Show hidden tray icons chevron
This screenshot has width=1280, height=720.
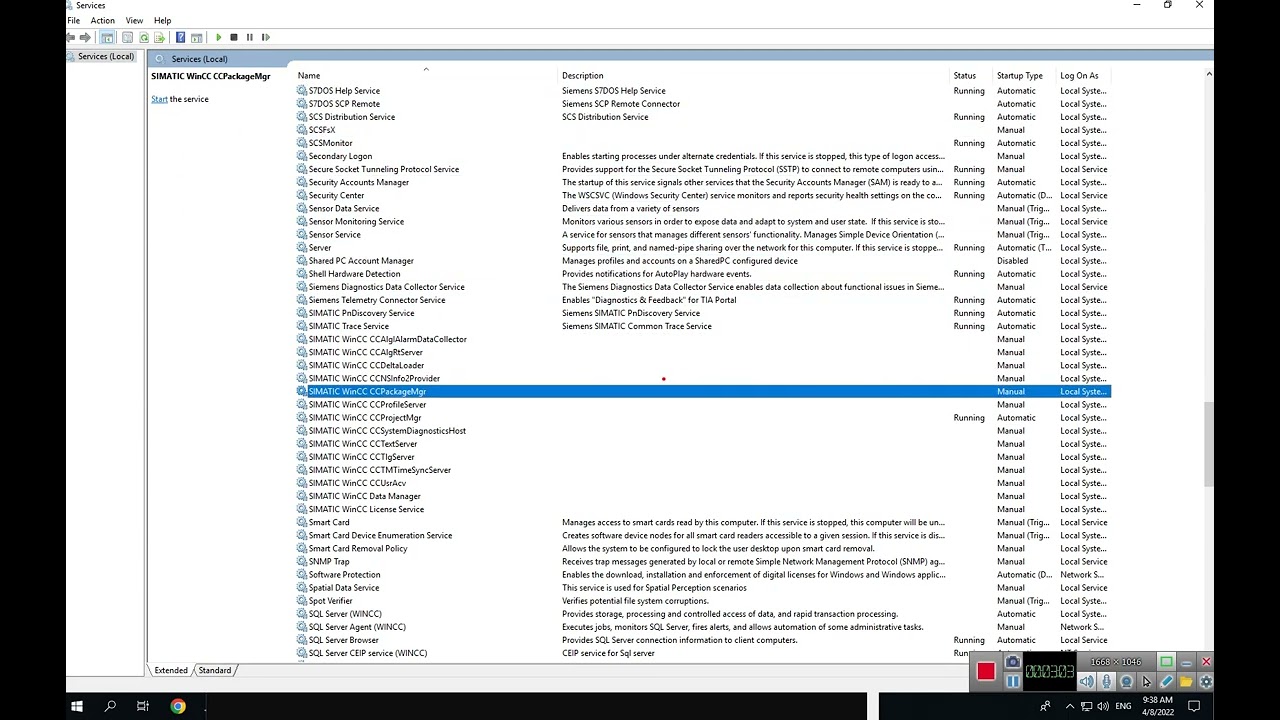click(x=1070, y=706)
